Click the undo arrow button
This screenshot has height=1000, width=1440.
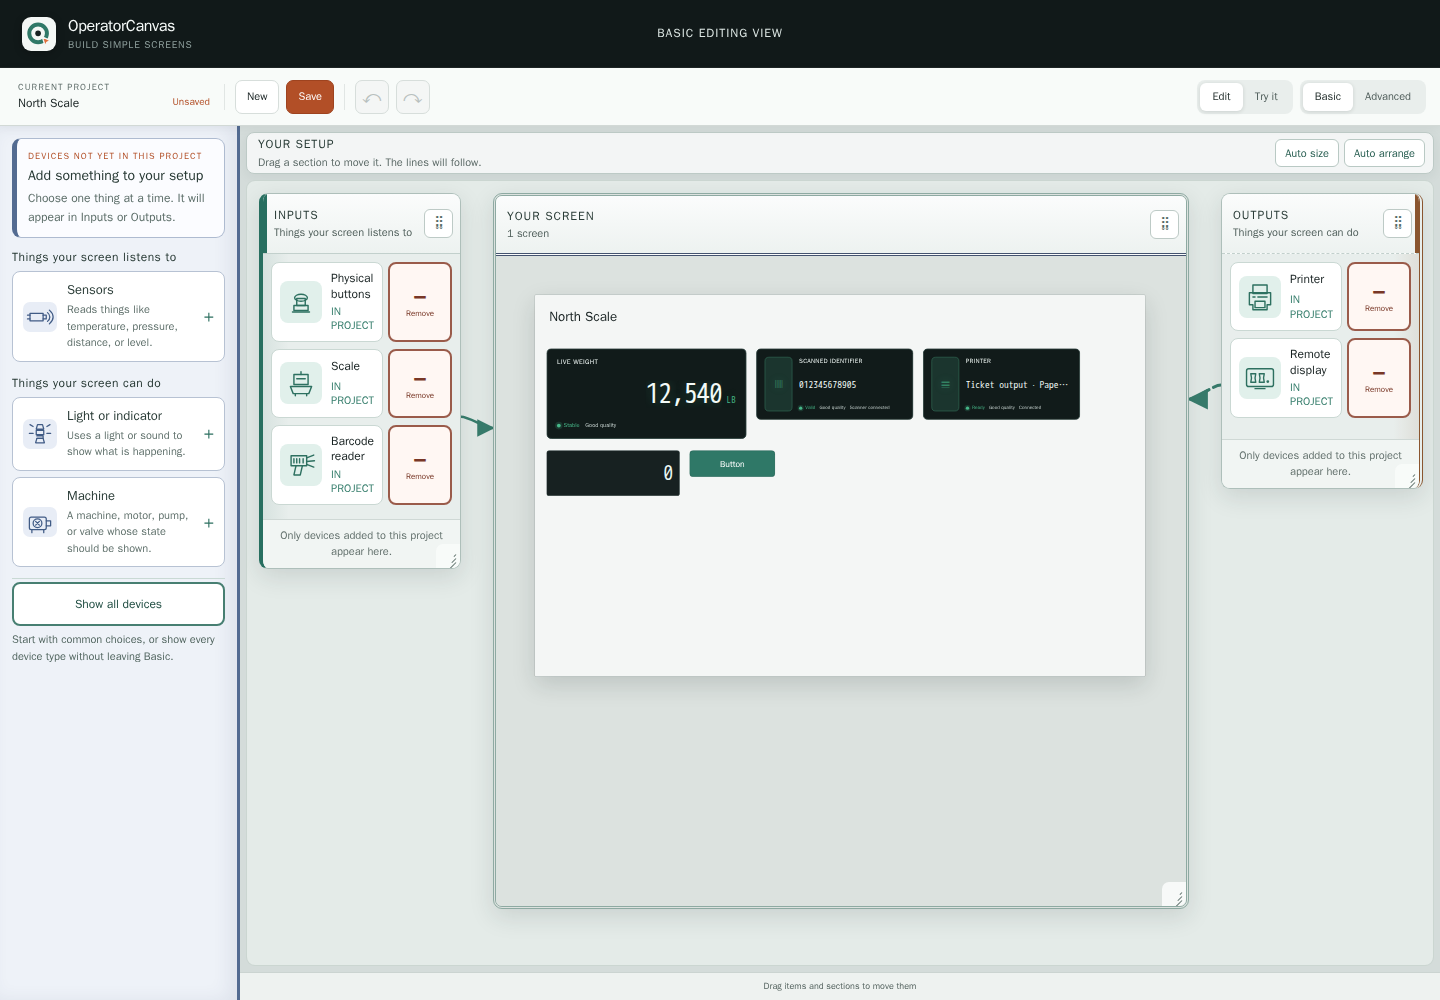[372, 97]
